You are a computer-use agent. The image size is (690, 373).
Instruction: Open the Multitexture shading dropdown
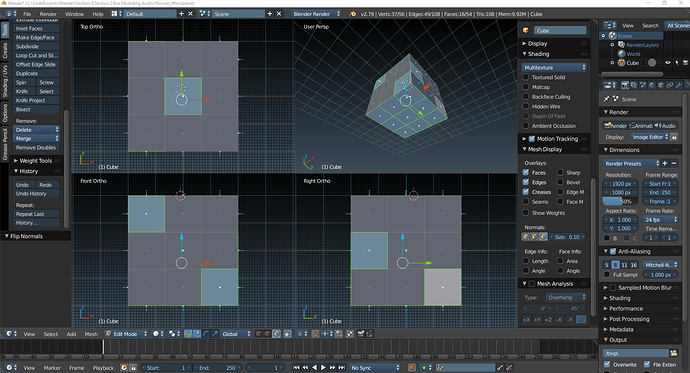coord(554,67)
